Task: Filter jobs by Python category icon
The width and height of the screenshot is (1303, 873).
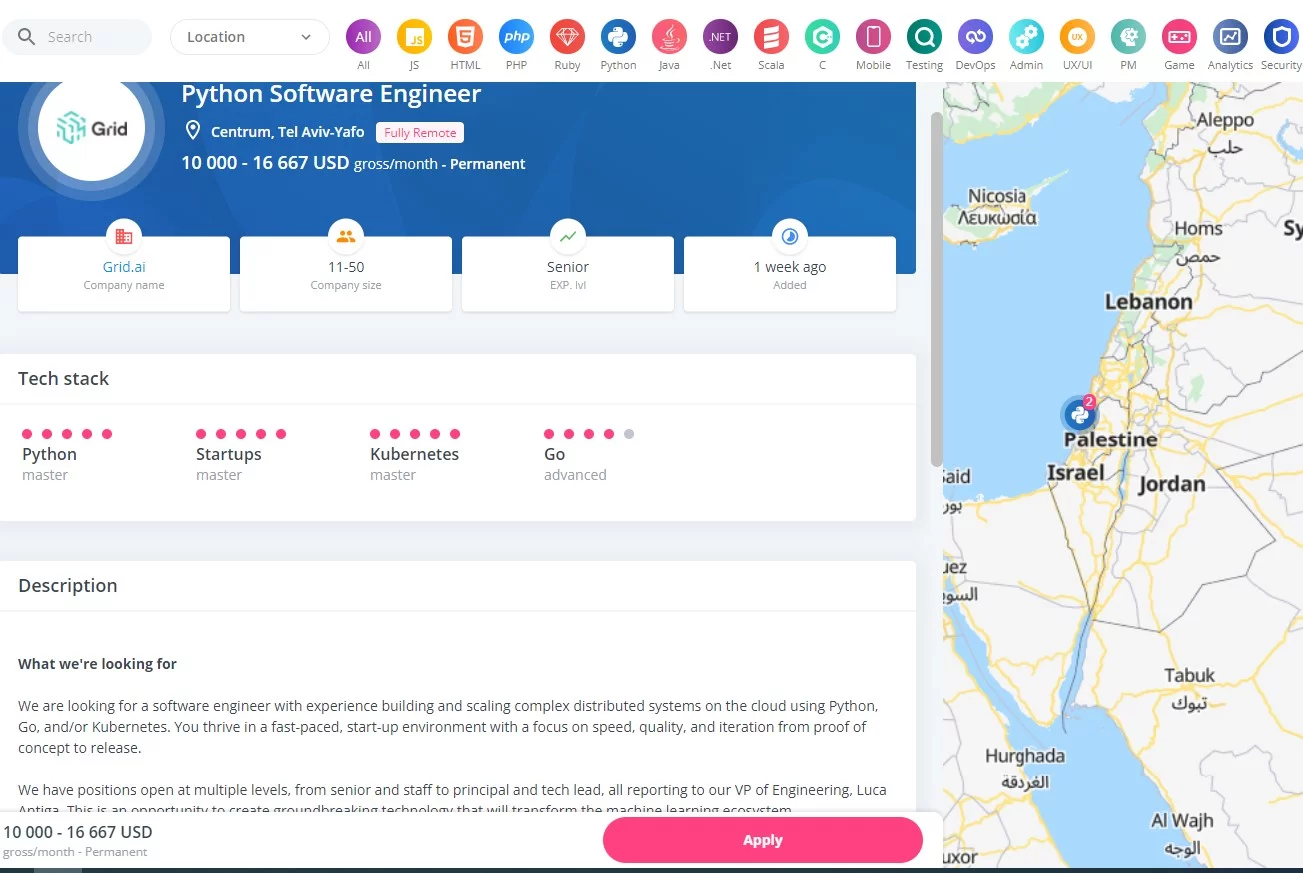Action: (x=618, y=37)
